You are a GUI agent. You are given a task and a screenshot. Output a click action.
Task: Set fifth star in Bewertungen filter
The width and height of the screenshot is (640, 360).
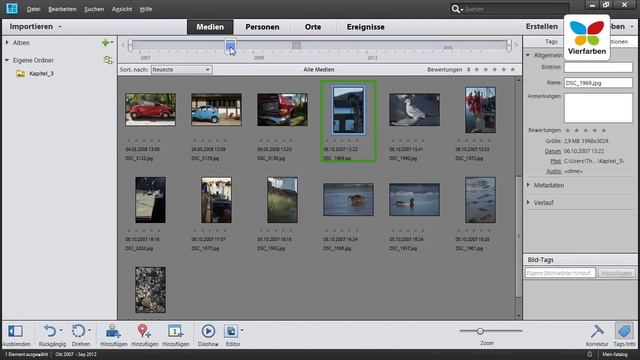[x=513, y=70]
